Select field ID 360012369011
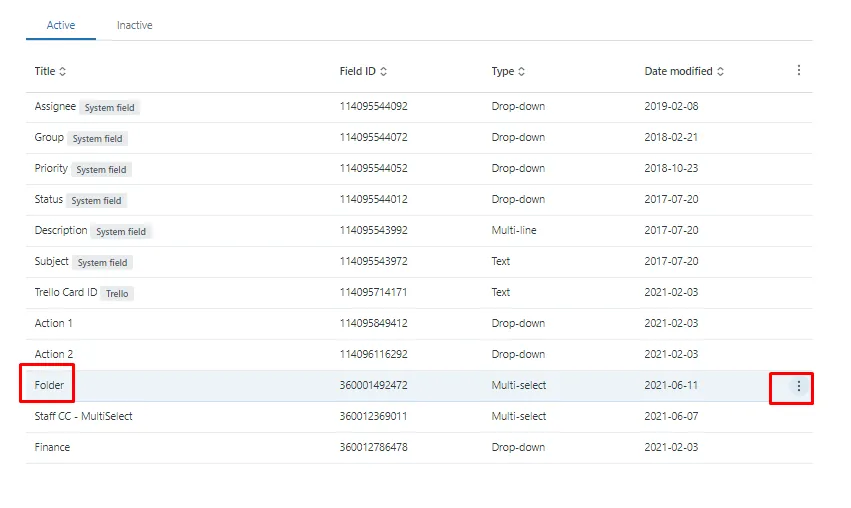 point(373,416)
